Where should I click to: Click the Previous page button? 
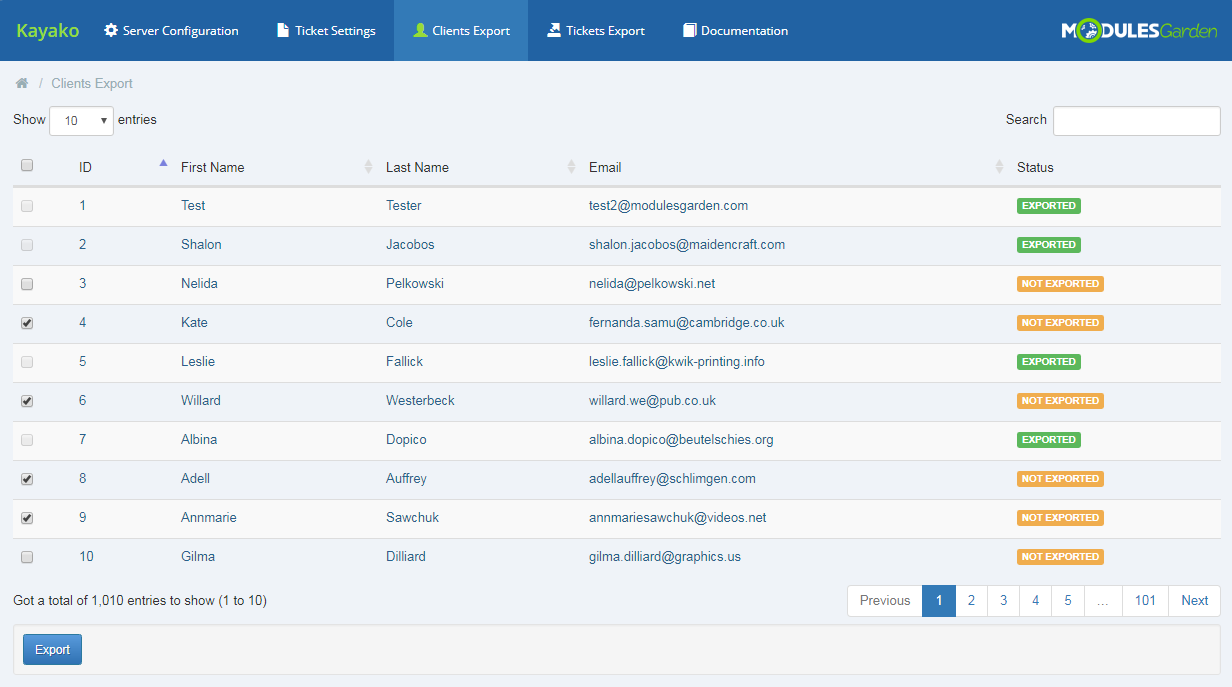(885, 601)
